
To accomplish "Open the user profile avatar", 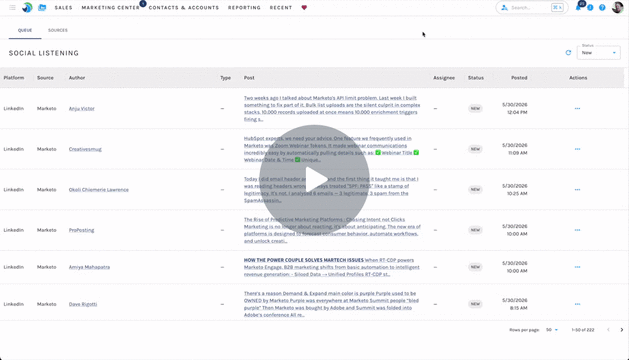I will pos(617,7).
